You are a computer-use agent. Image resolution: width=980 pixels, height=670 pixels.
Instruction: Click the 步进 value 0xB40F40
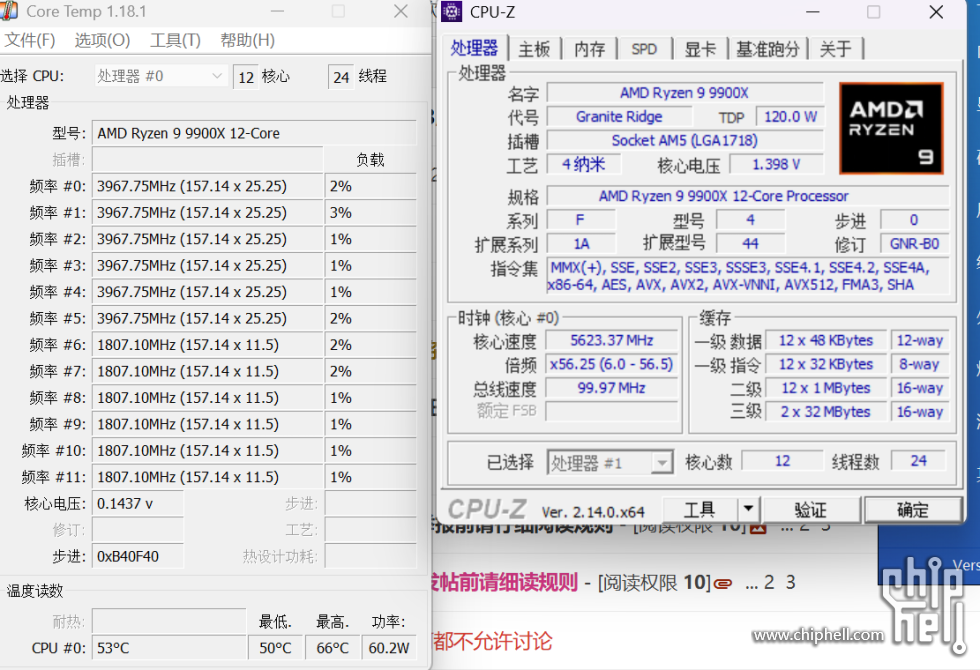point(138,557)
